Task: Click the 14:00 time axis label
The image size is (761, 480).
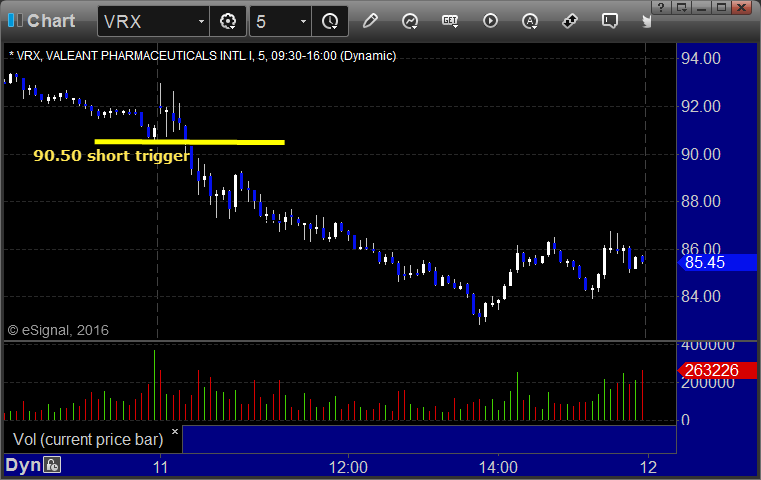Action: click(498, 467)
